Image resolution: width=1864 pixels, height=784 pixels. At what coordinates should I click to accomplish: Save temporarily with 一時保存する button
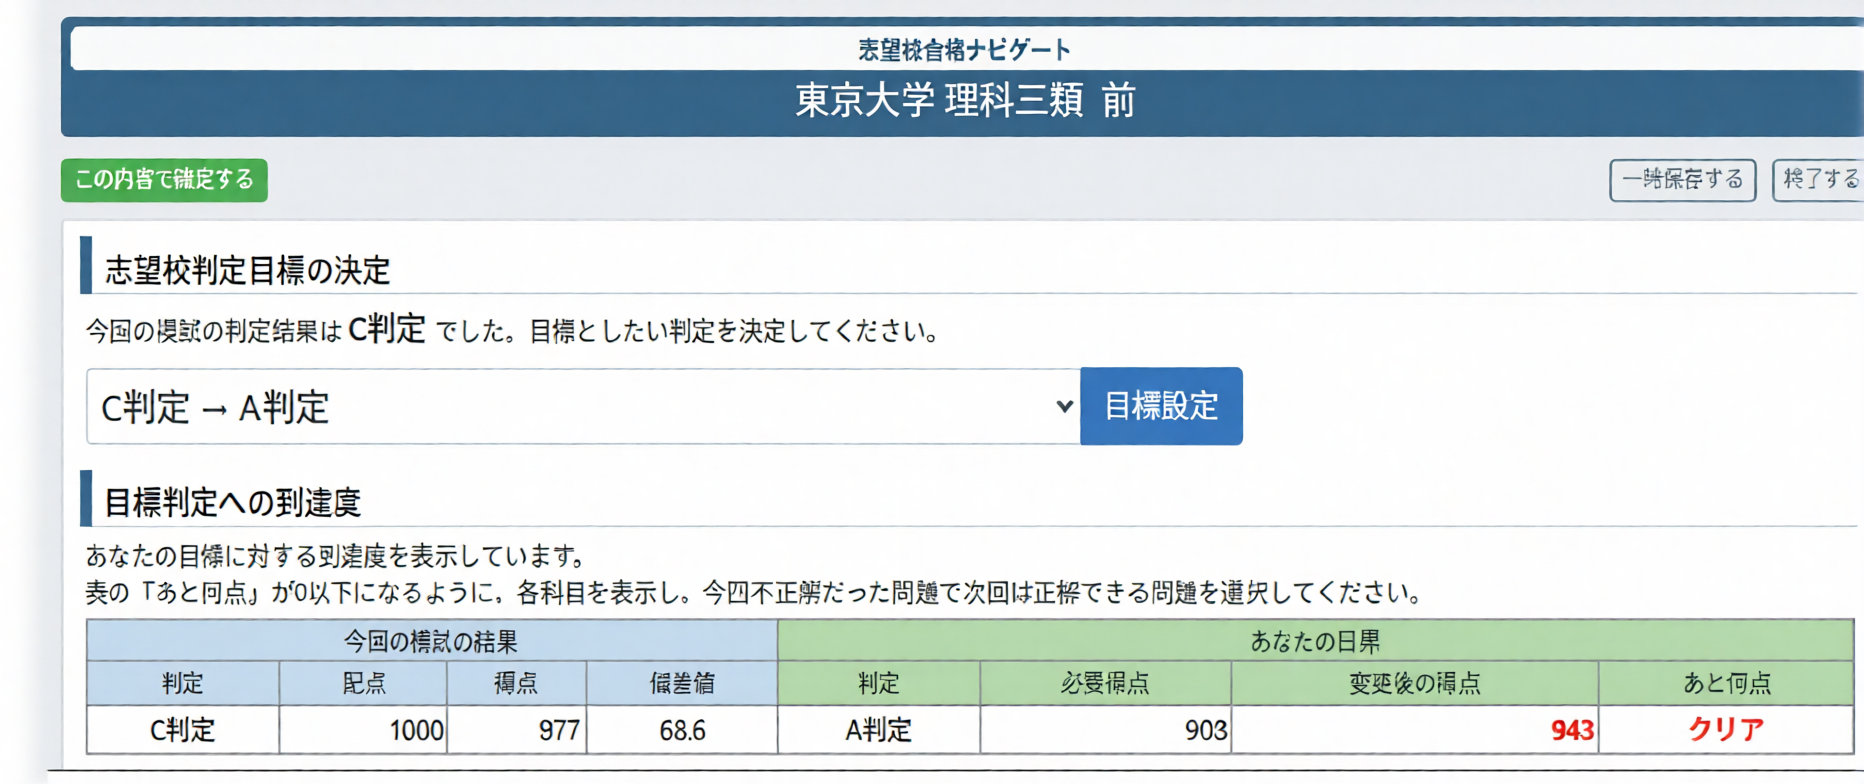1682,180
